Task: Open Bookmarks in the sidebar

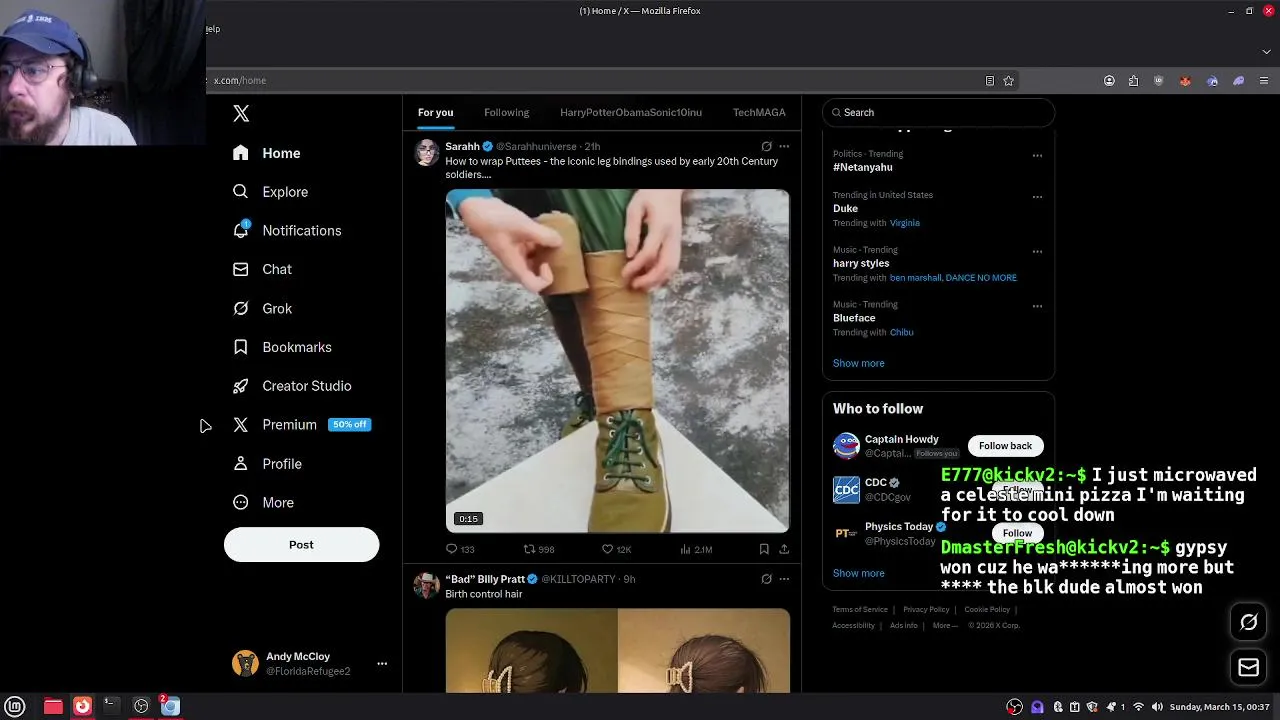Action: [x=282, y=347]
